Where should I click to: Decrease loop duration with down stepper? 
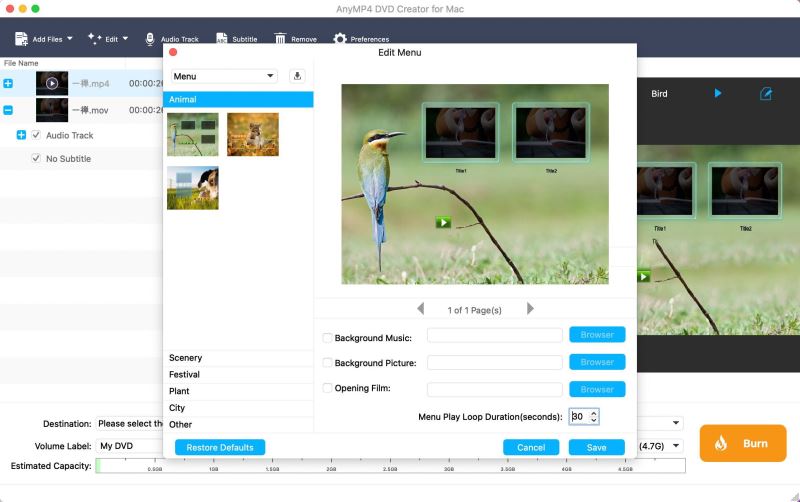pyautogui.click(x=593, y=420)
